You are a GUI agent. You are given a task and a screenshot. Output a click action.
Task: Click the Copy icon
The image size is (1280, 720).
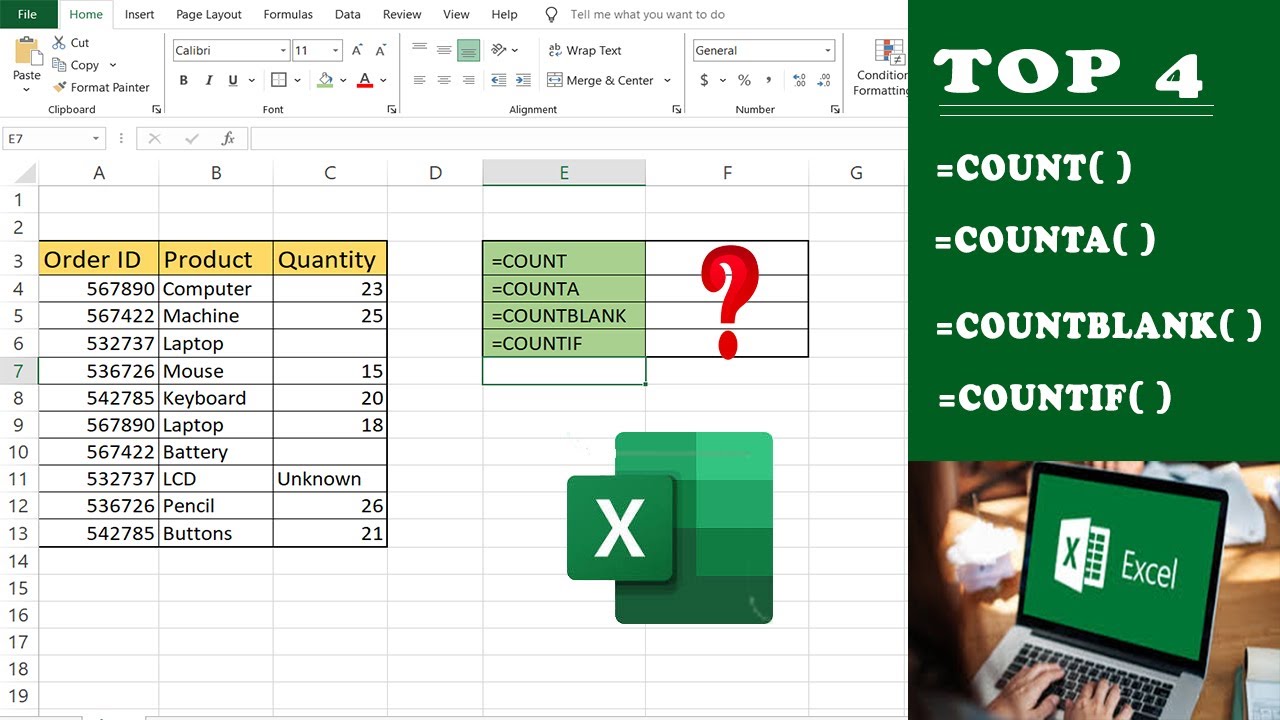(59, 65)
